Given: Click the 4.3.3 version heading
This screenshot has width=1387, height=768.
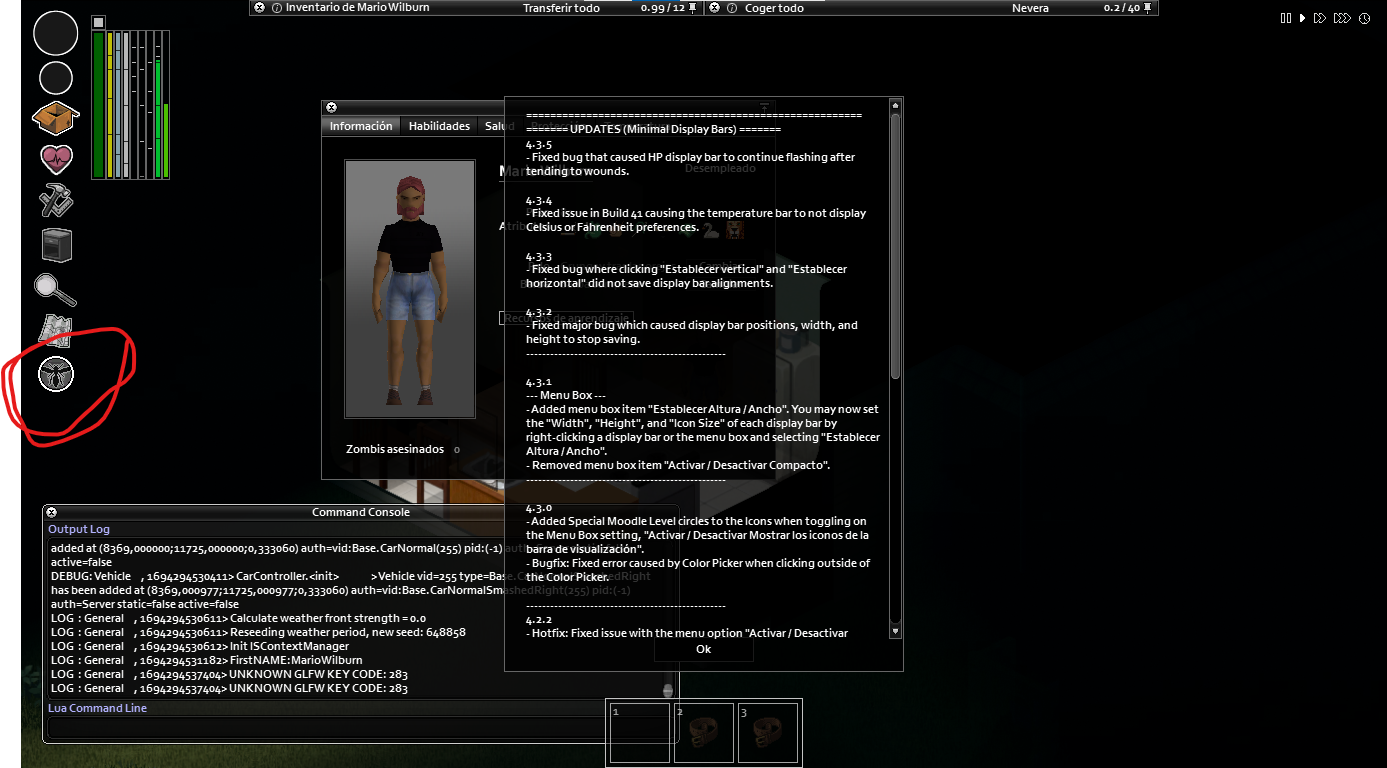Looking at the screenshot, I should 538,257.
